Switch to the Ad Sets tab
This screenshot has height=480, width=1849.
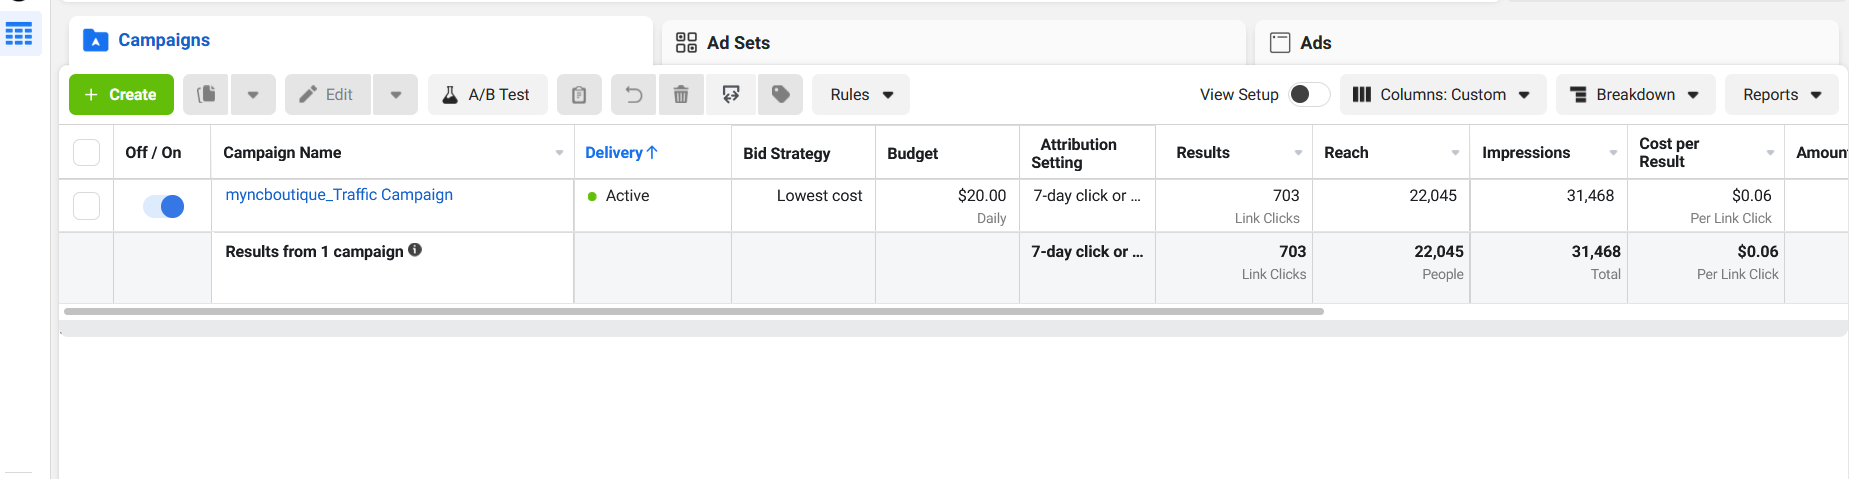pyautogui.click(x=738, y=43)
